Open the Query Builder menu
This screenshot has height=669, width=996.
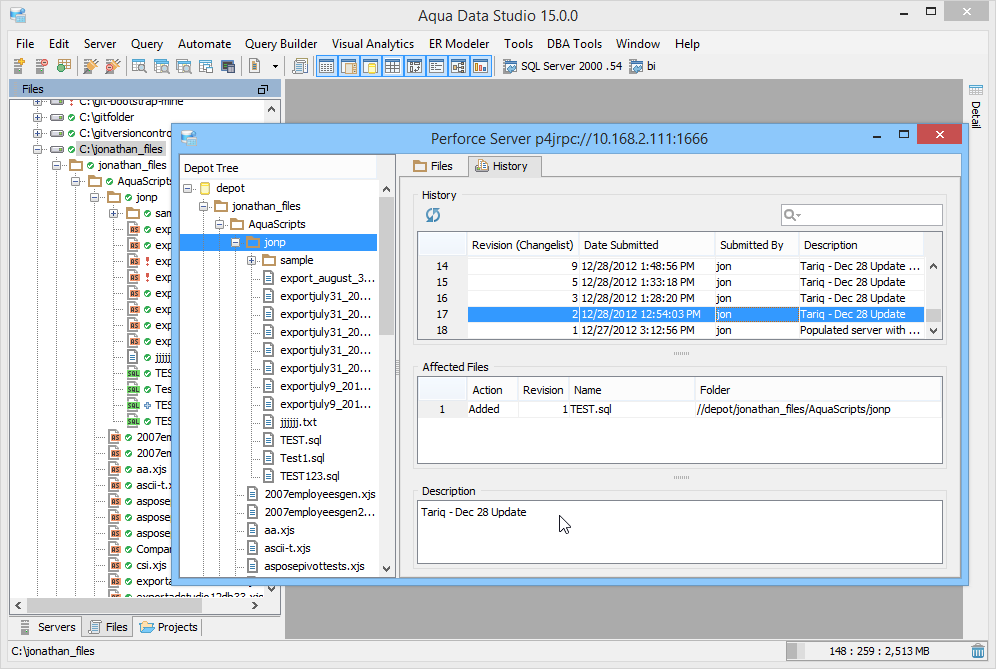[281, 44]
